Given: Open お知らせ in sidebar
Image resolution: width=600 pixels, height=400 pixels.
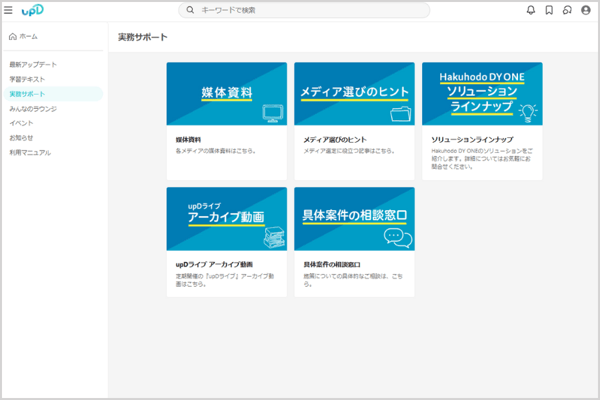Looking at the screenshot, I should [21, 138].
